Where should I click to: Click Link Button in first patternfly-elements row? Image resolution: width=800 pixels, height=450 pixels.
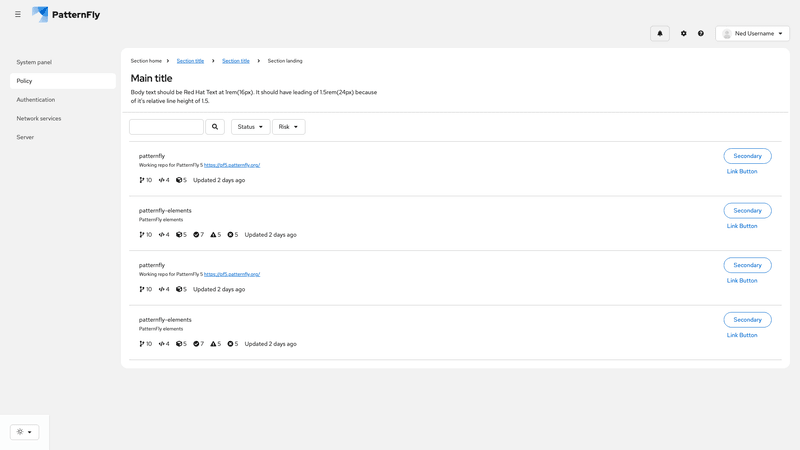[742, 226]
